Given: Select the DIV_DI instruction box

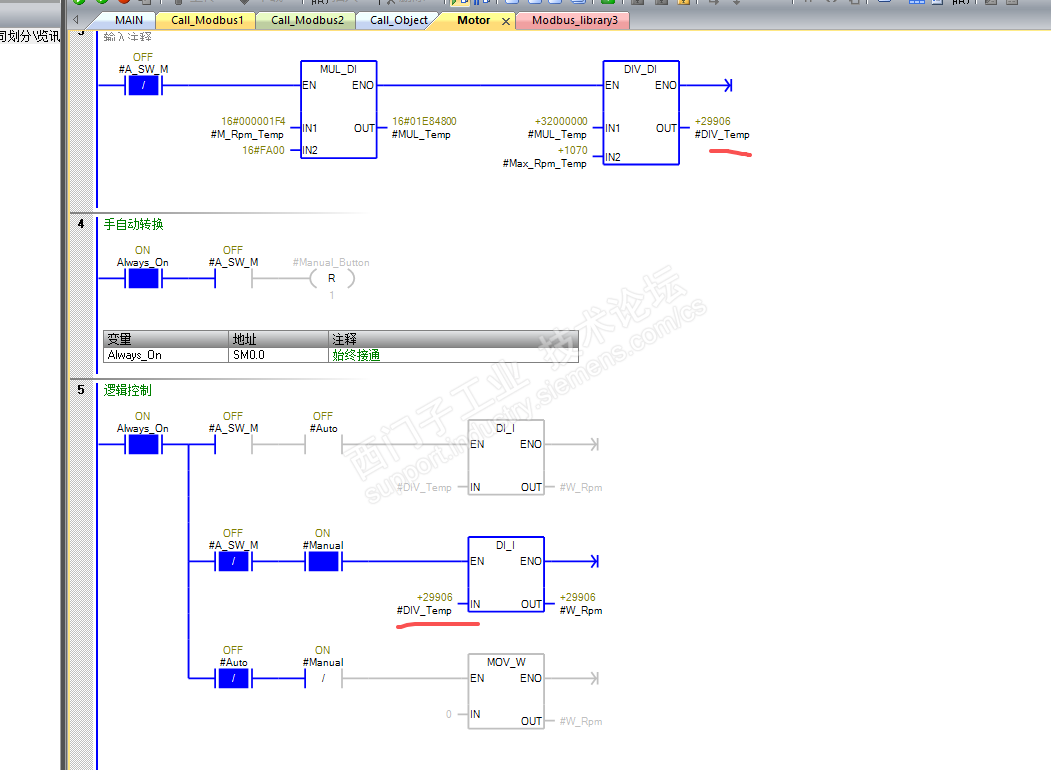Looking at the screenshot, I should [x=641, y=113].
